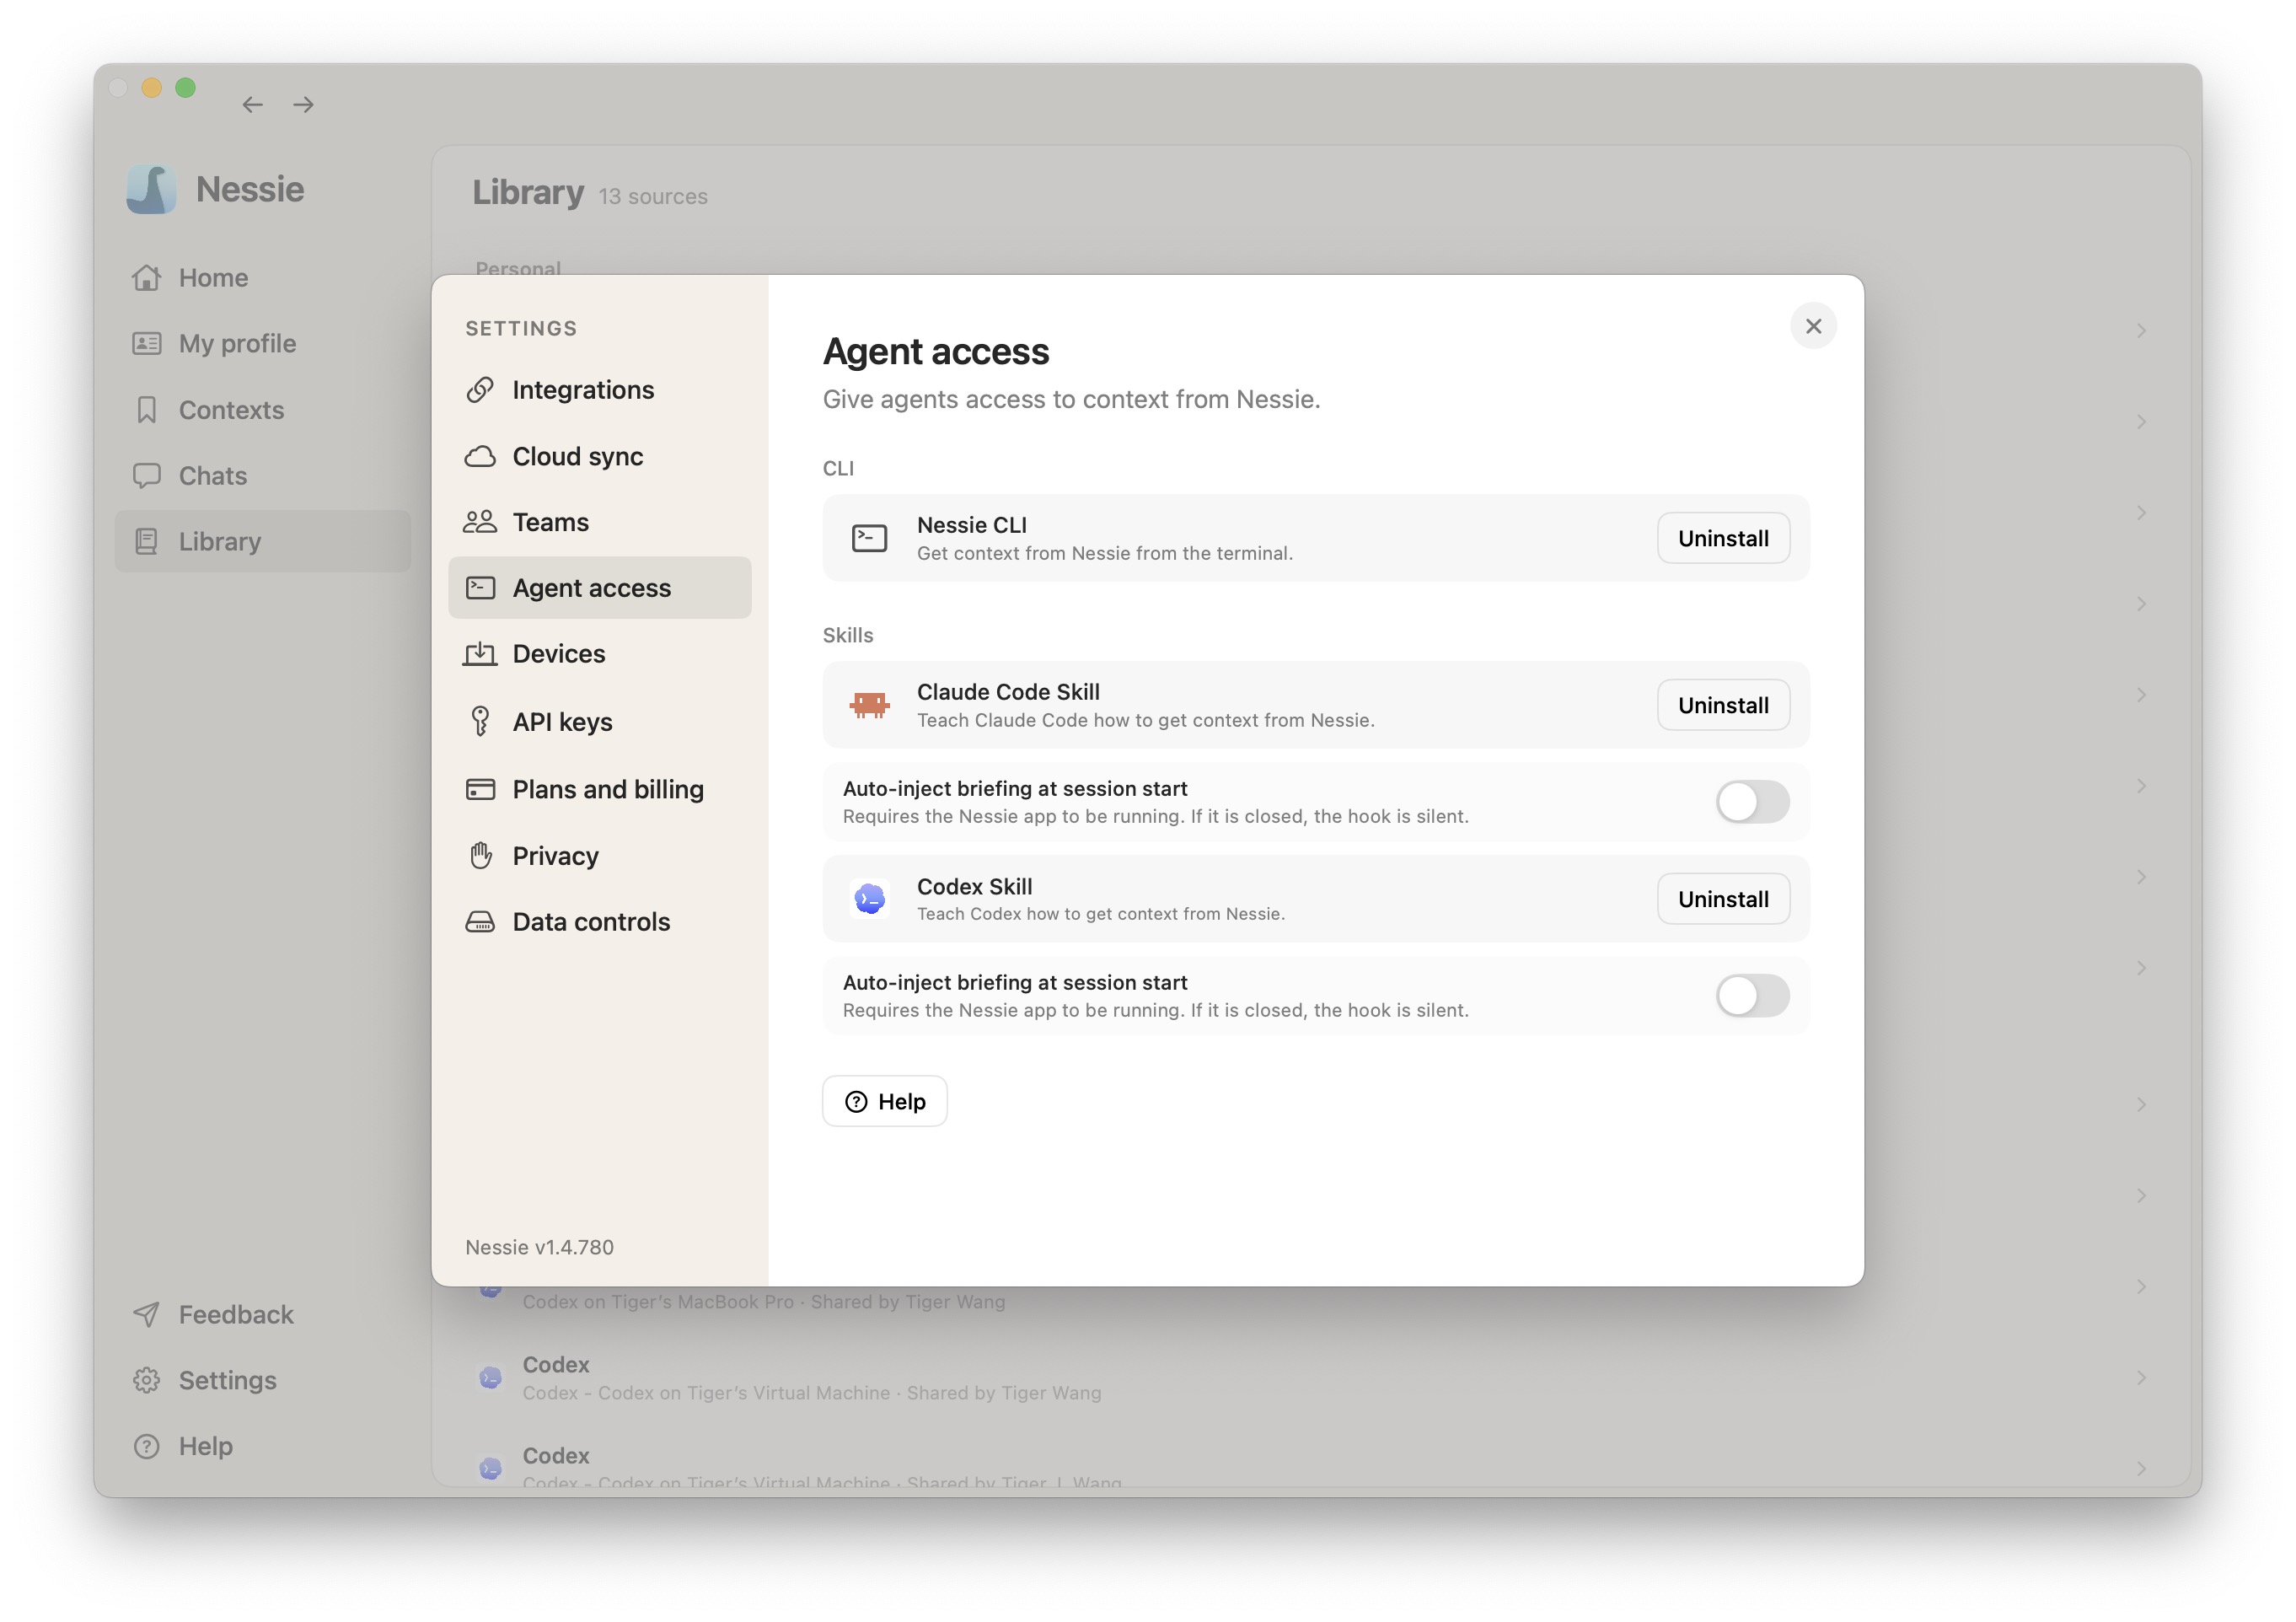Click the Contexts bookmark icon

pos(146,409)
